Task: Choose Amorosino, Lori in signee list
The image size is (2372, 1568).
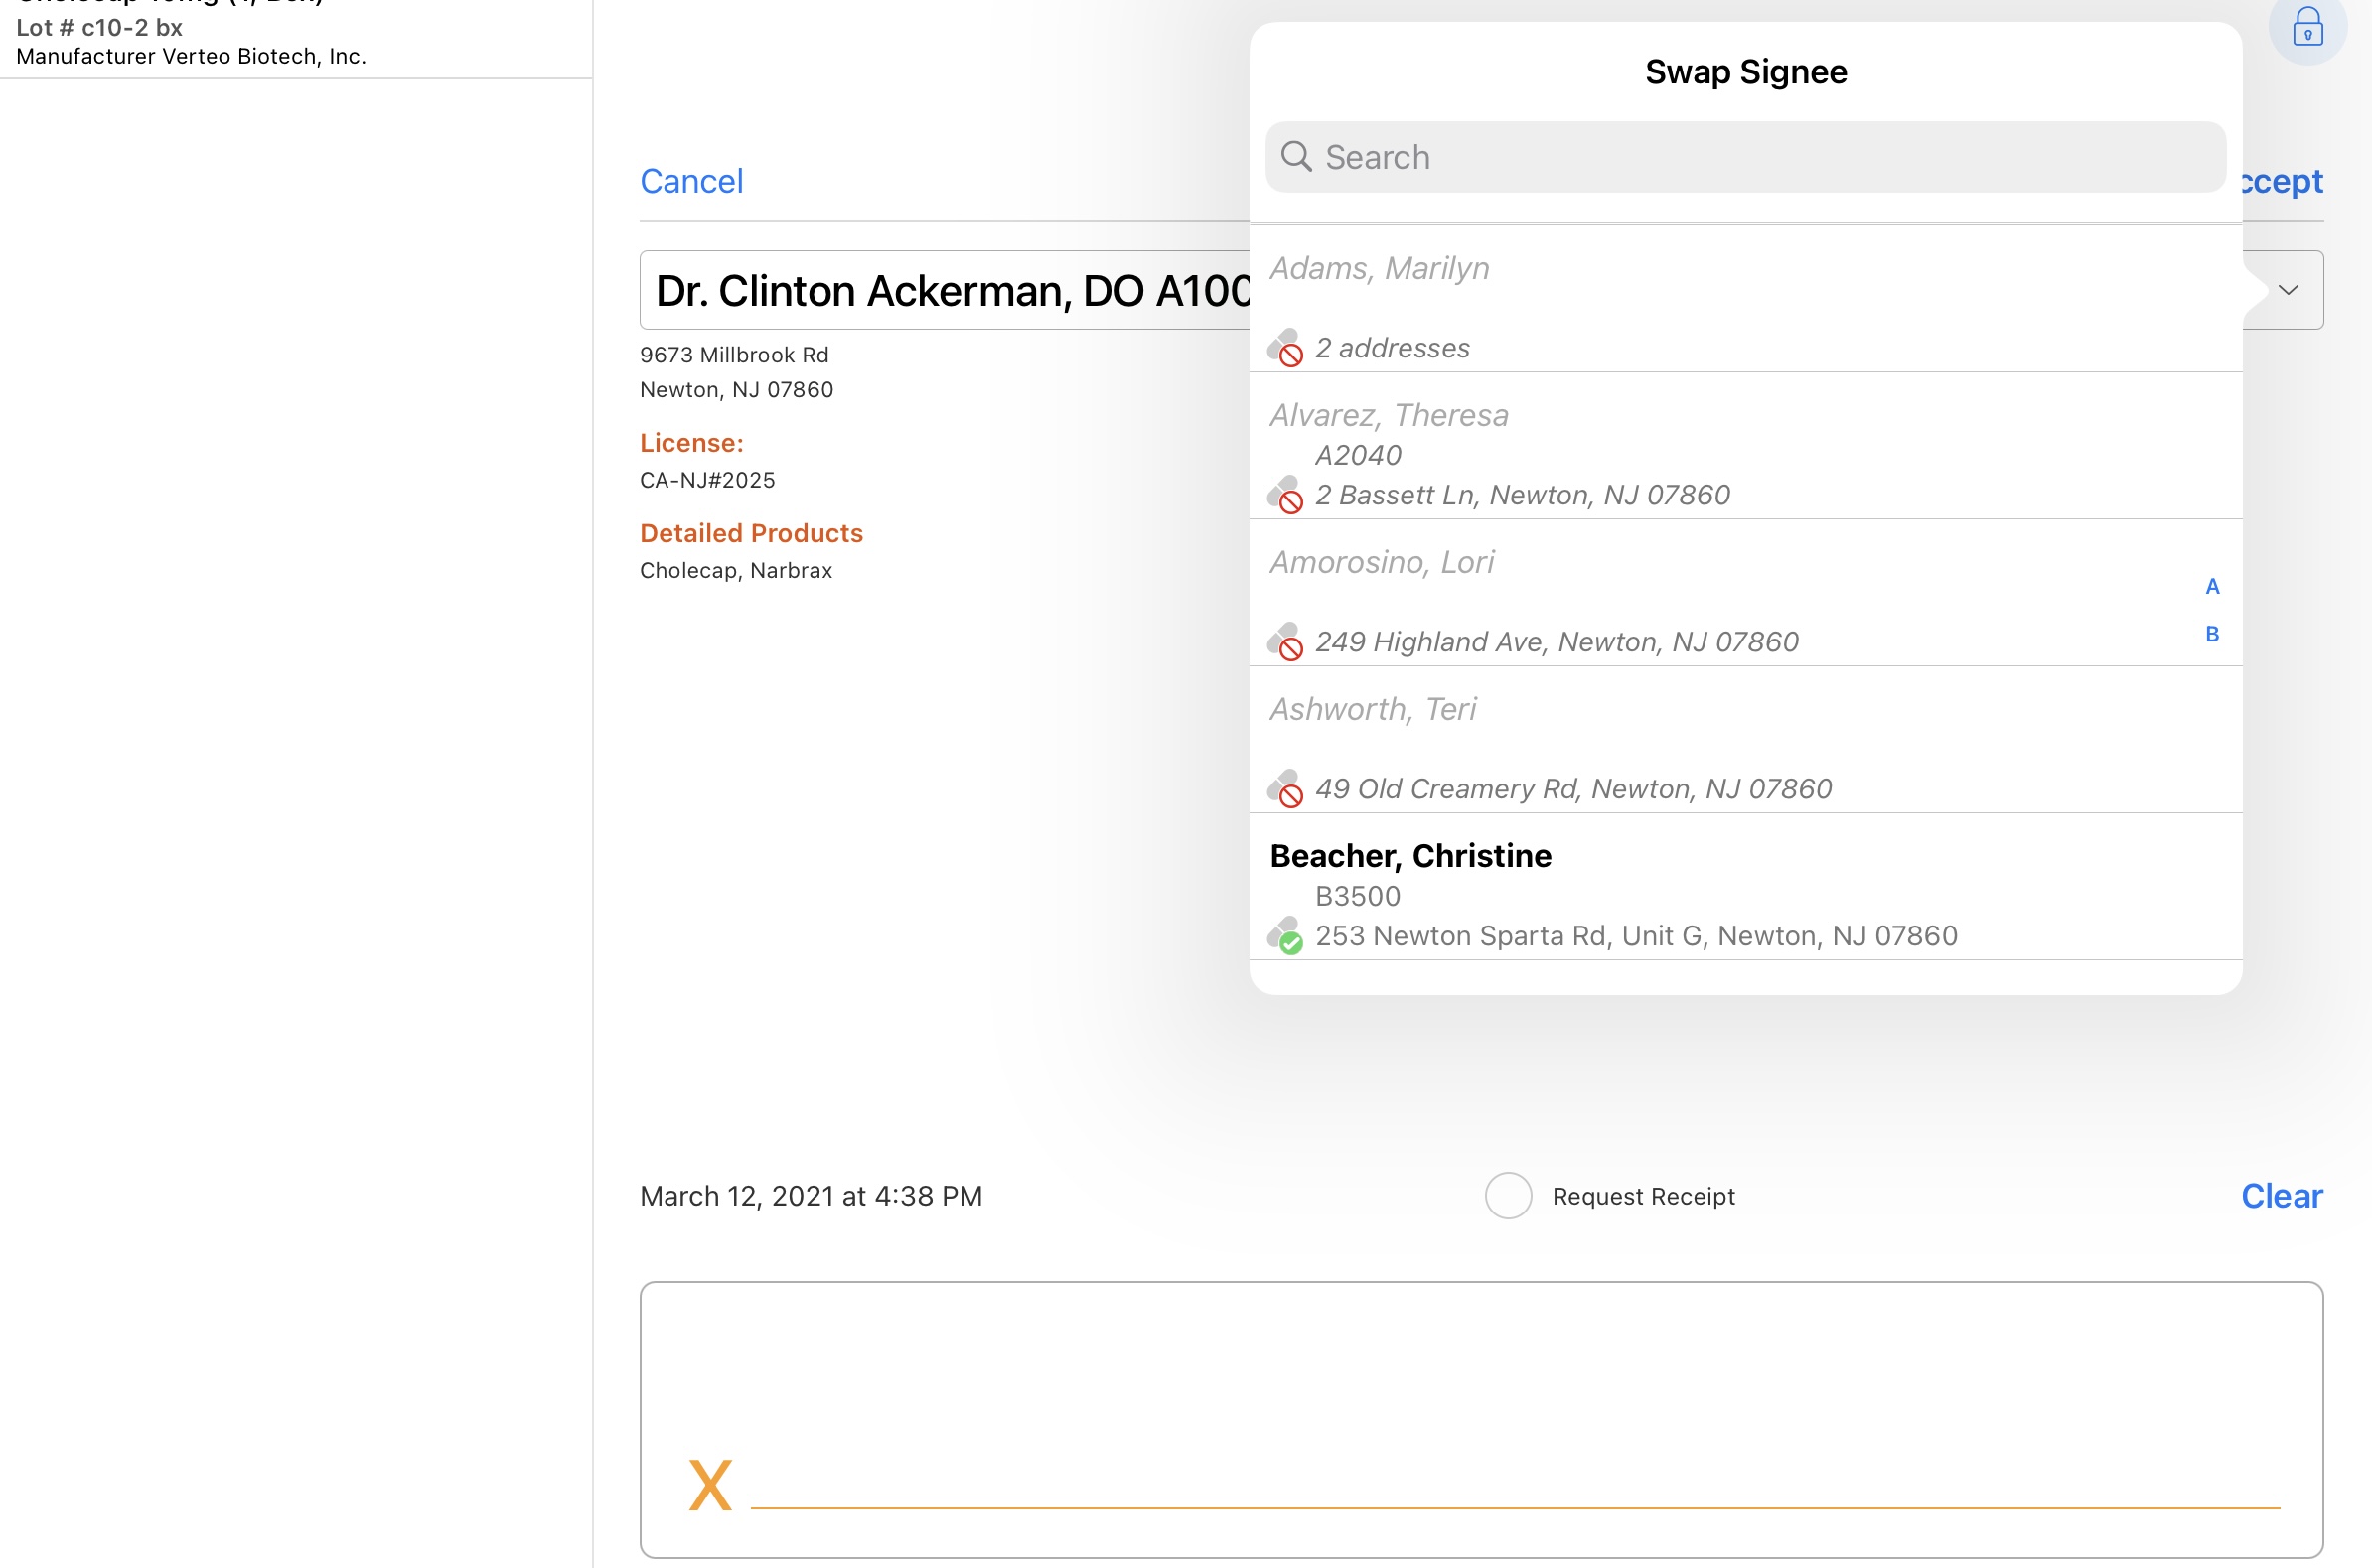Action: click(1381, 563)
